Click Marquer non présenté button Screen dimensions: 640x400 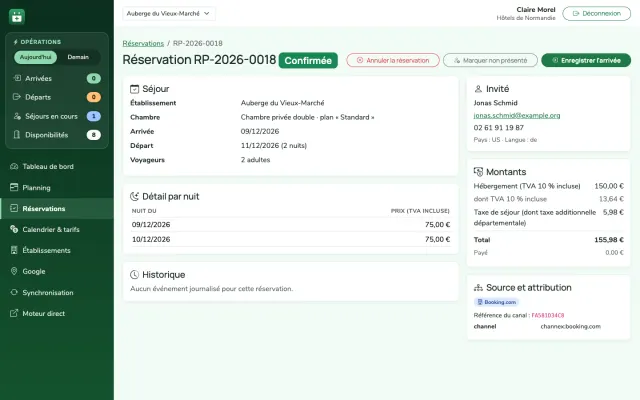pyautogui.click(x=490, y=60)
